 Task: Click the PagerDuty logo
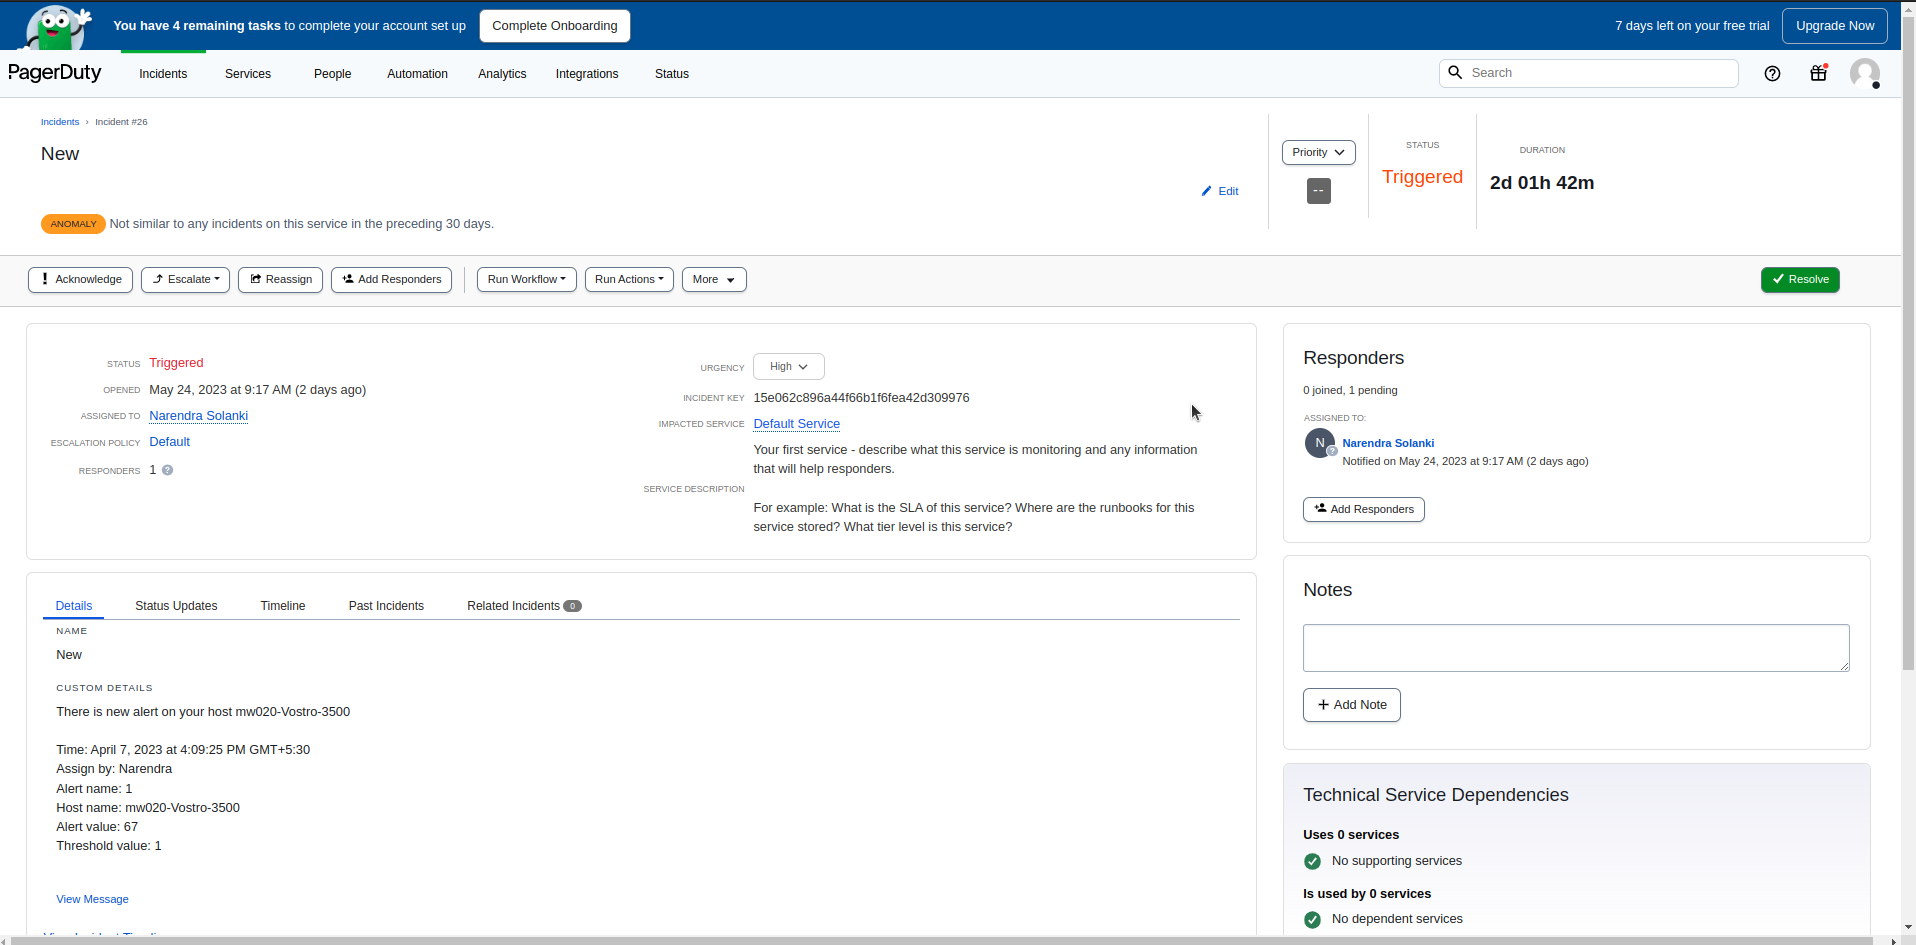coord(55,73)
